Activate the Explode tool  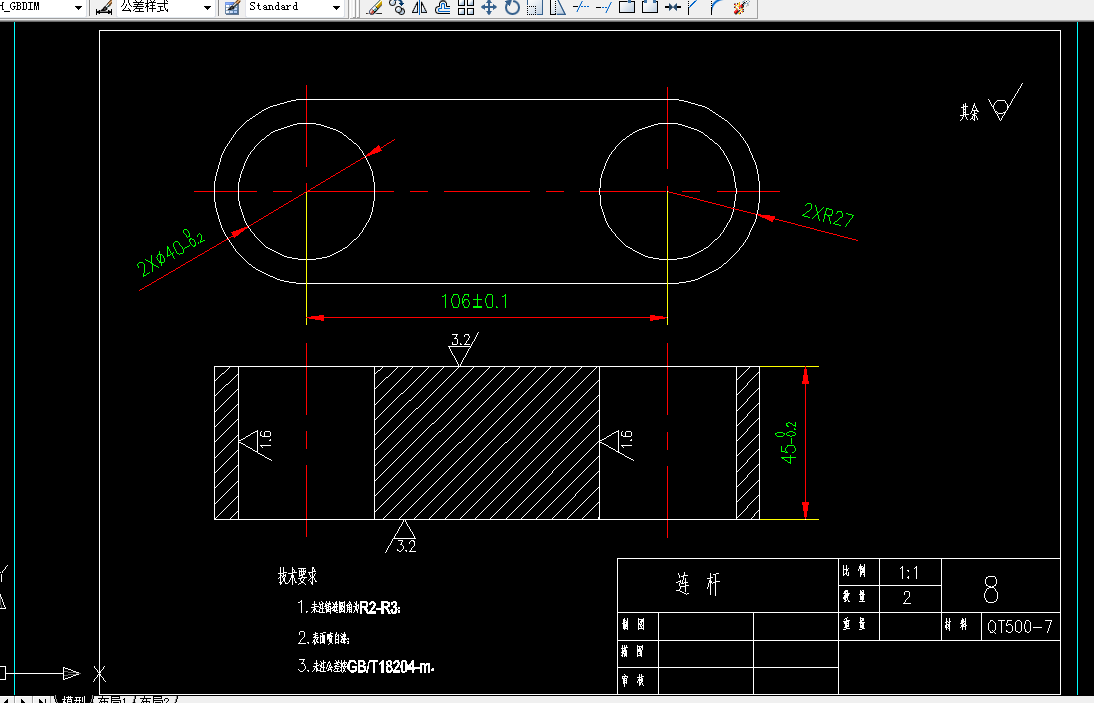(741, 8)
